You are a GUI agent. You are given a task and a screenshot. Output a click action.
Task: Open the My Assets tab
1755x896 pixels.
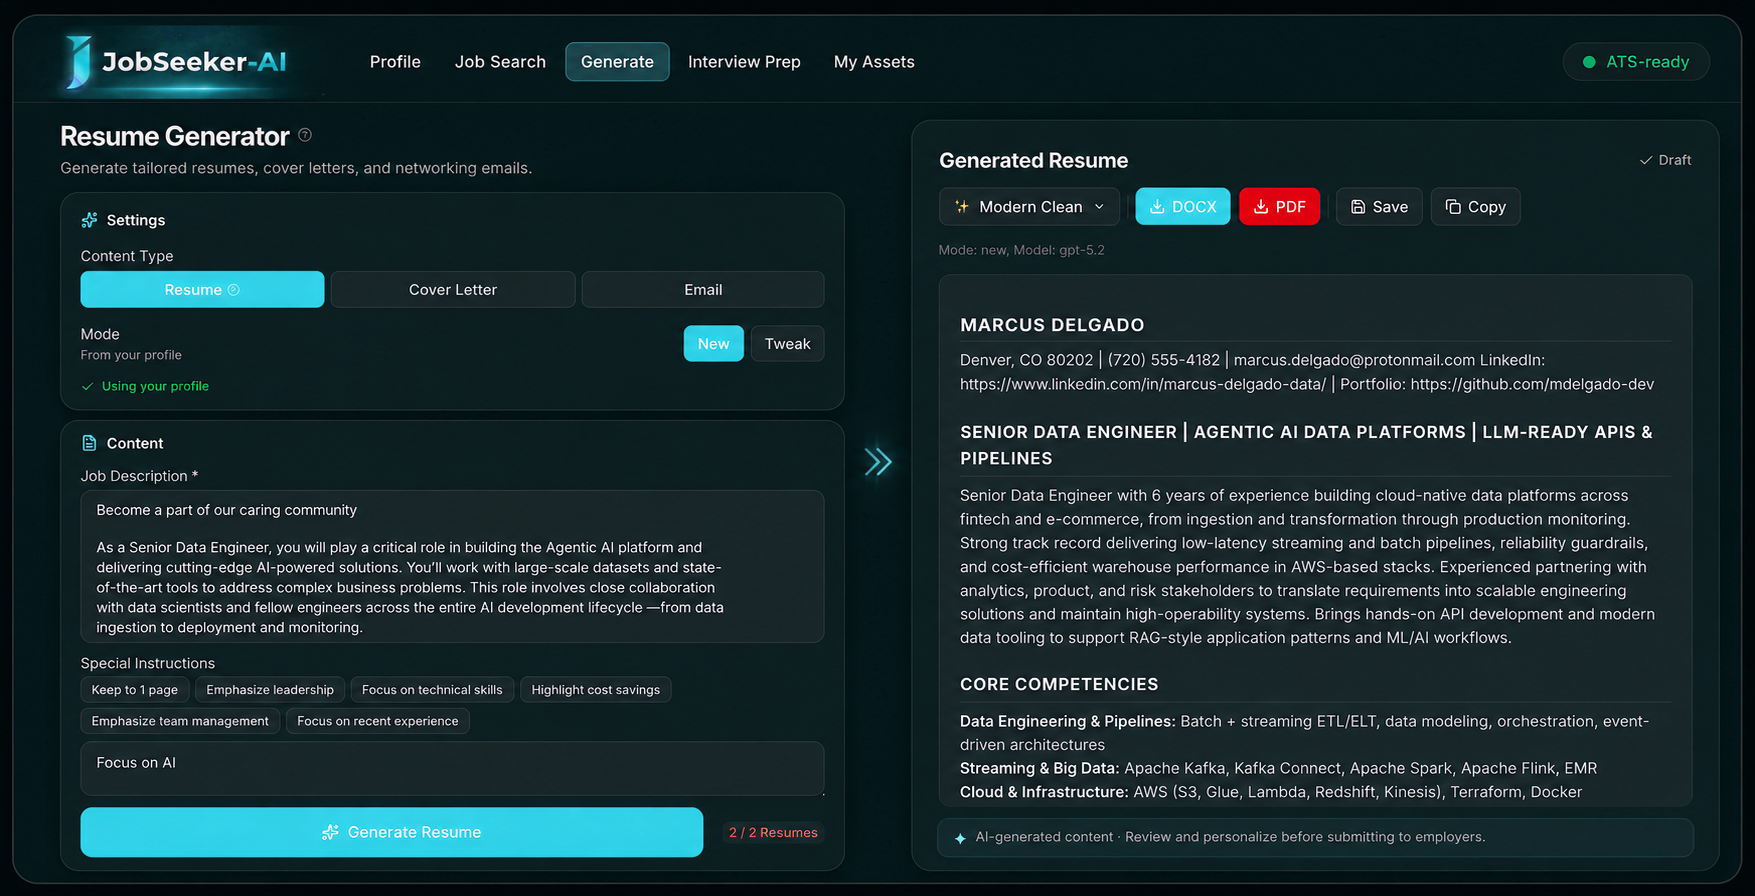tap(874, 62)
